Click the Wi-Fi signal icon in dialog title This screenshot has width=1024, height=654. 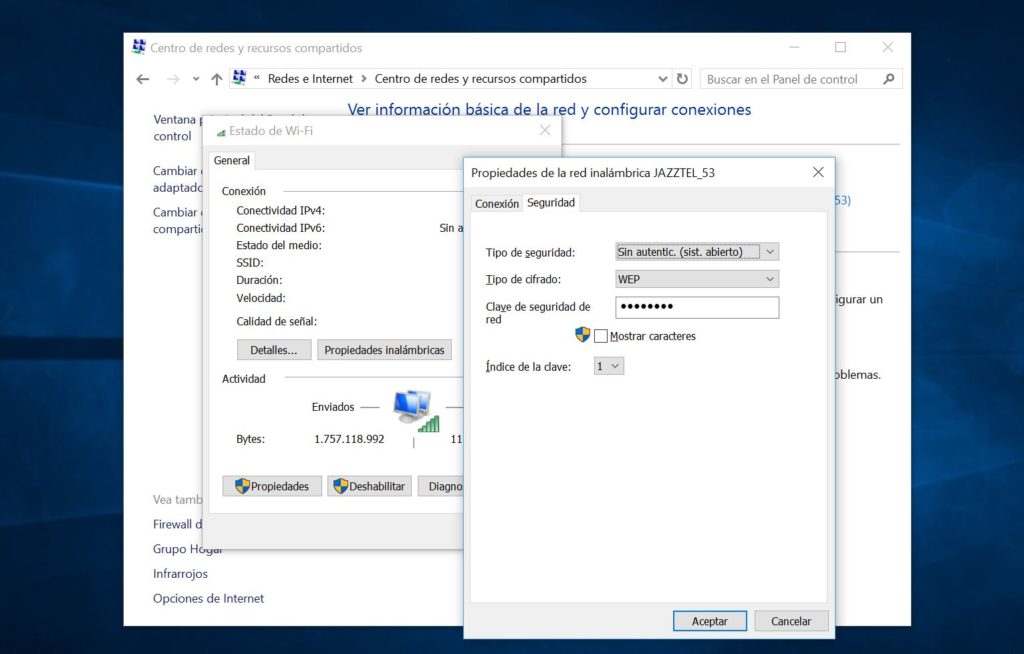(x=221, y=132)
